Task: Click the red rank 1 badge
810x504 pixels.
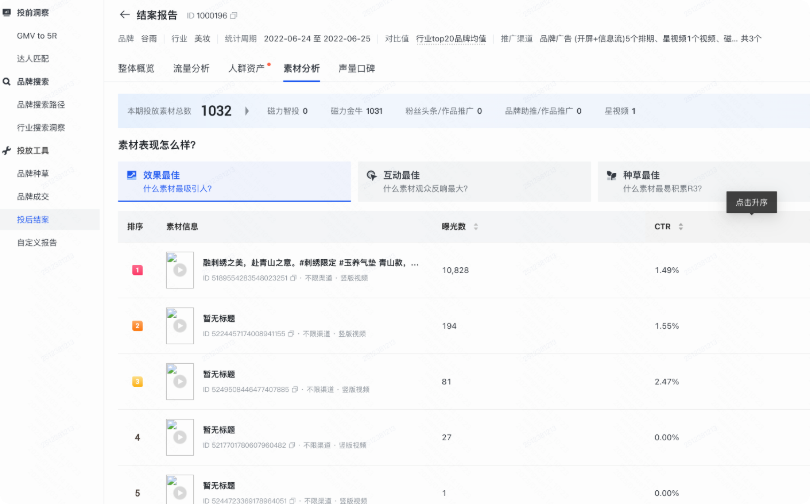Action: pos(137,270)
